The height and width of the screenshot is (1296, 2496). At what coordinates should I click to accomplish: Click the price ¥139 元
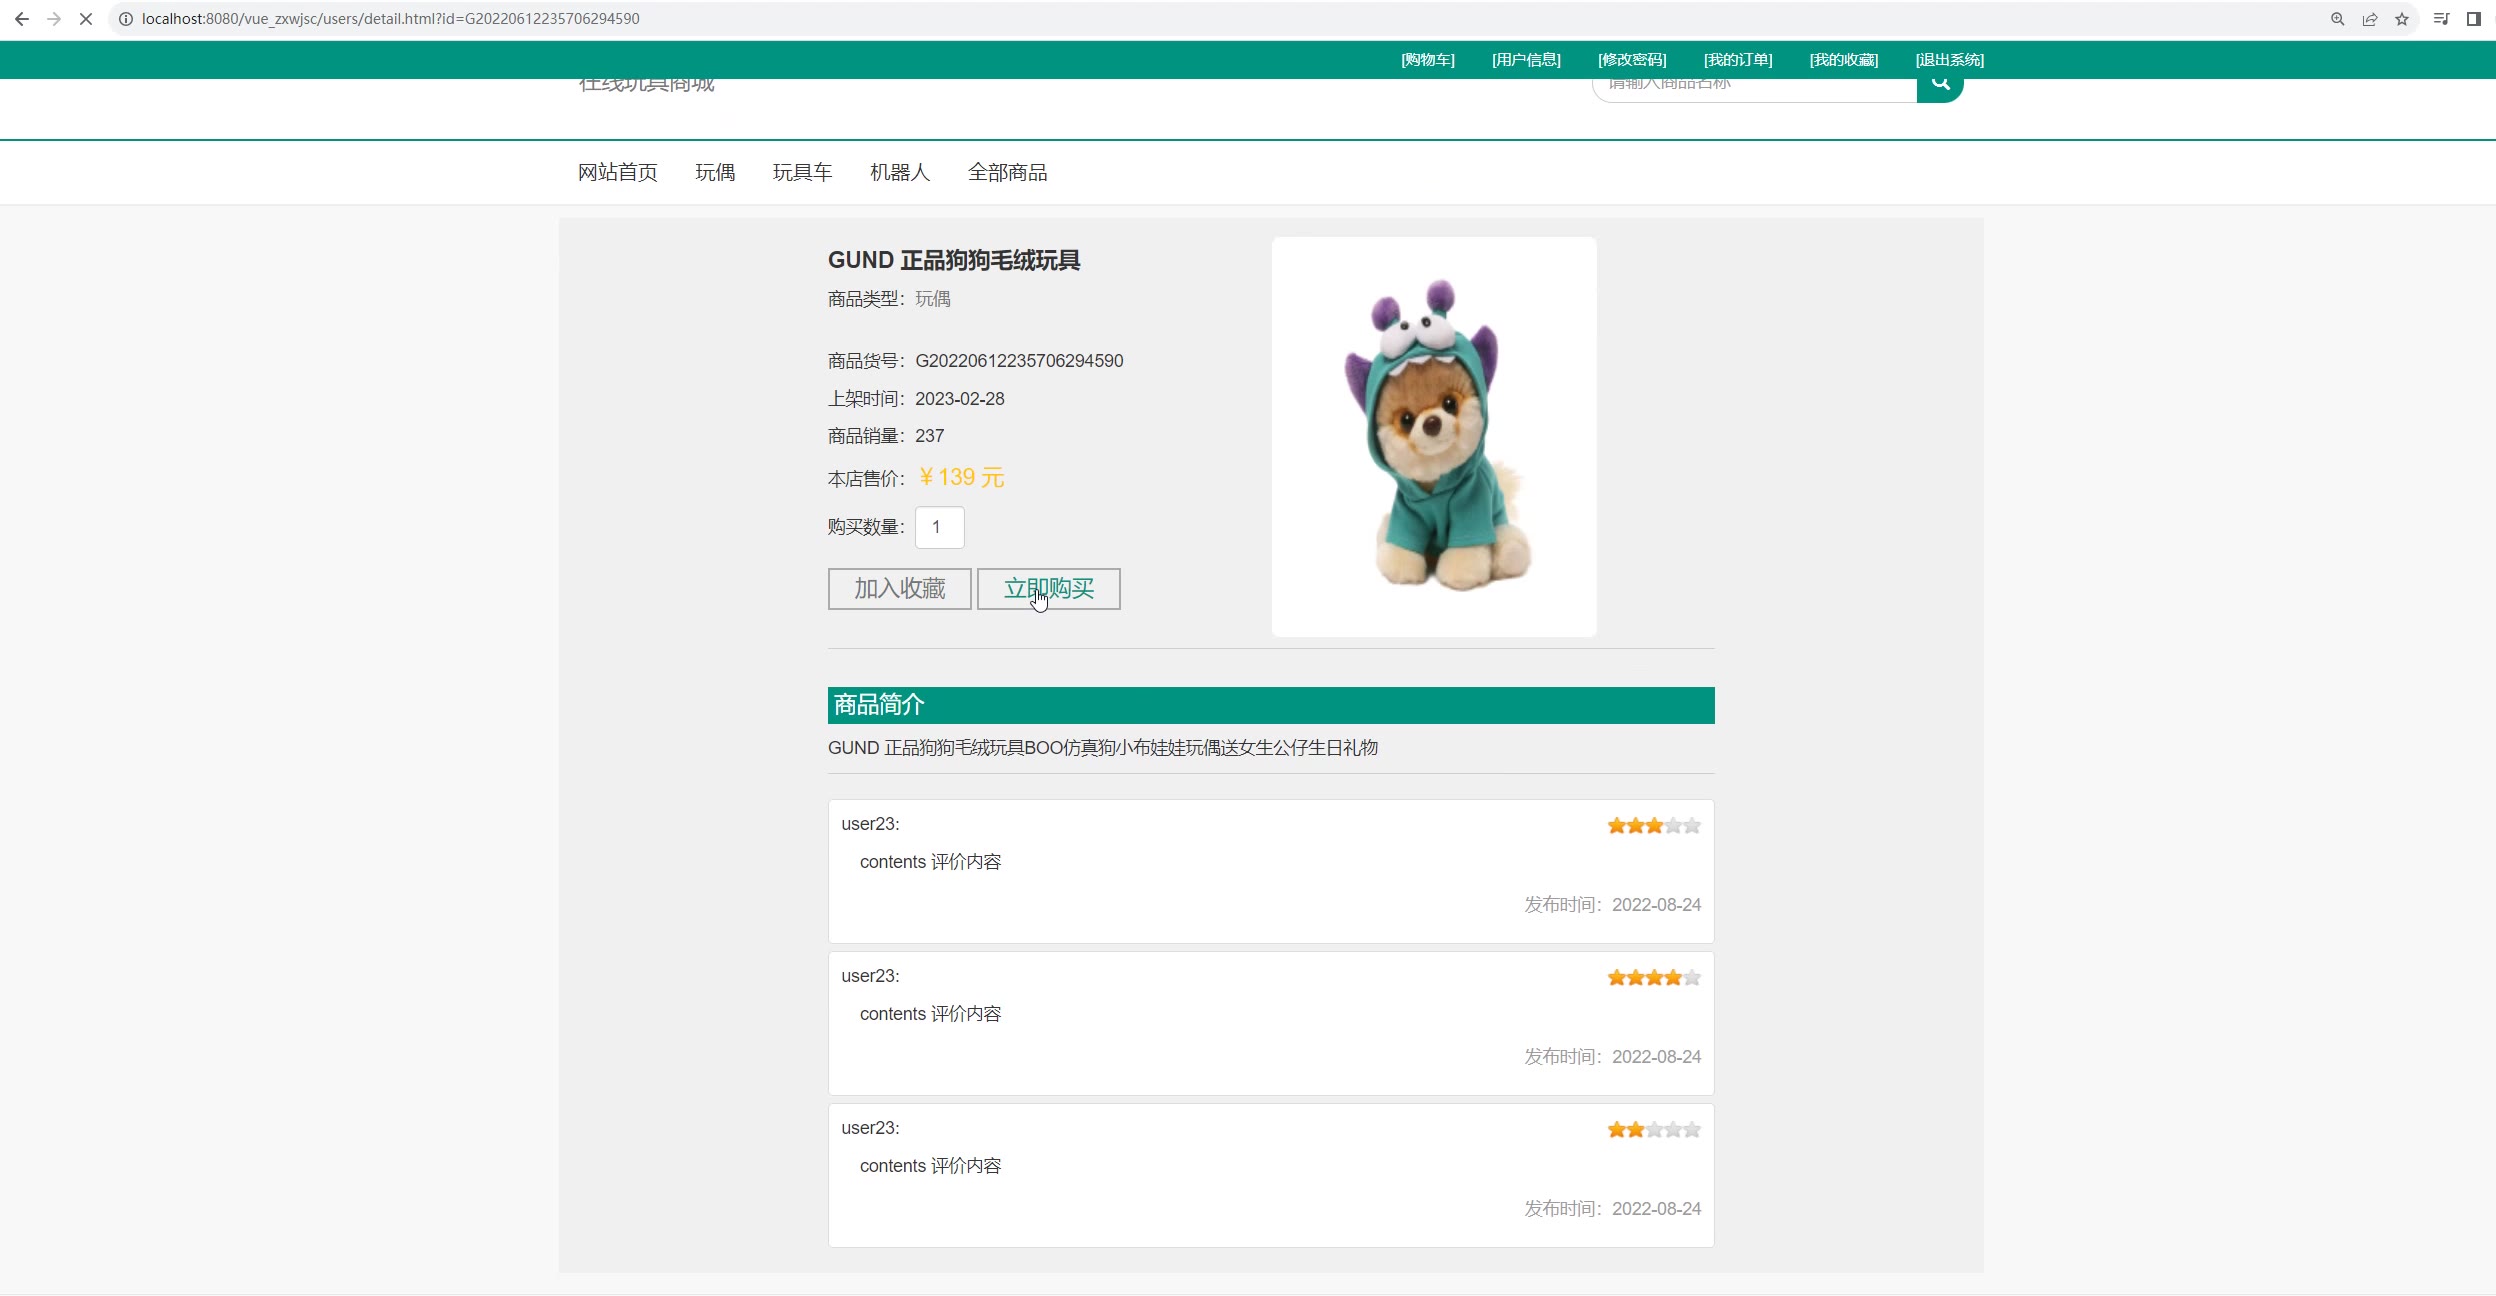tap(961, 478)
